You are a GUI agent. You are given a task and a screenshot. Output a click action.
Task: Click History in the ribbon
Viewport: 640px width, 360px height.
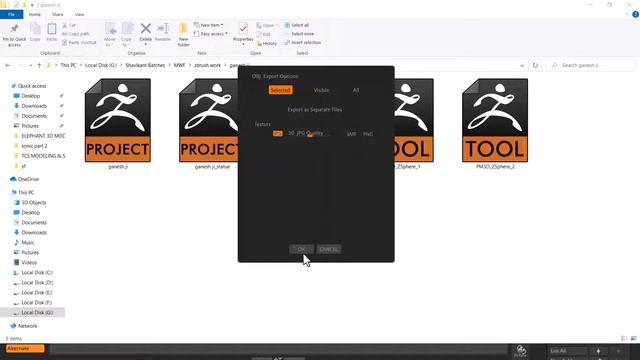(x=267, y=43)
